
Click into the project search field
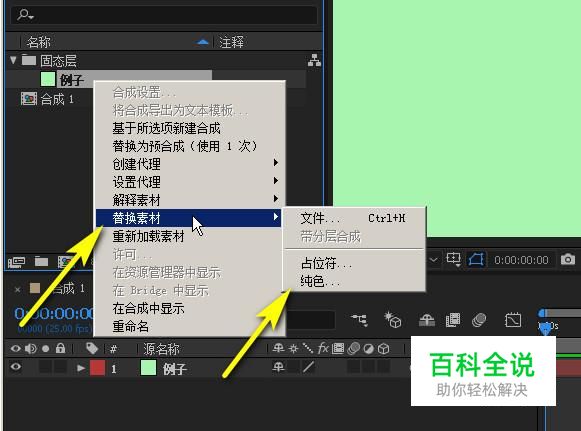(164, 15)
